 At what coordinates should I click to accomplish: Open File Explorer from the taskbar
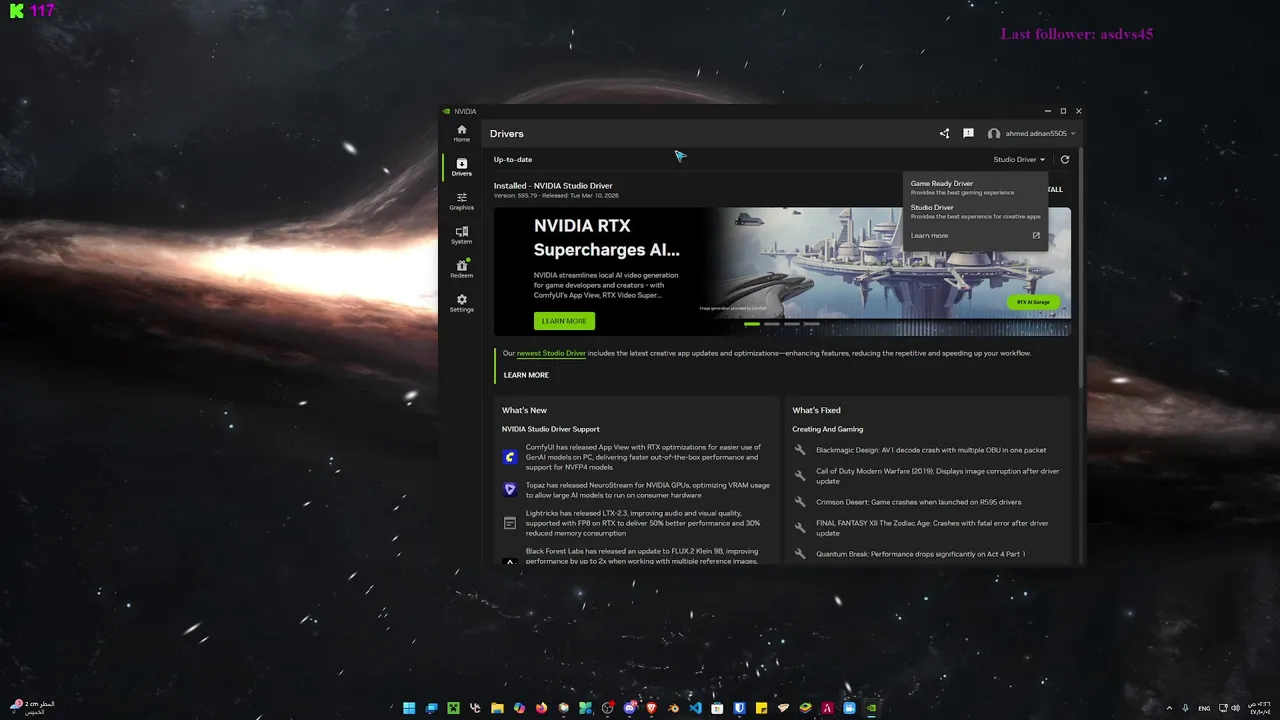[497, 708]
